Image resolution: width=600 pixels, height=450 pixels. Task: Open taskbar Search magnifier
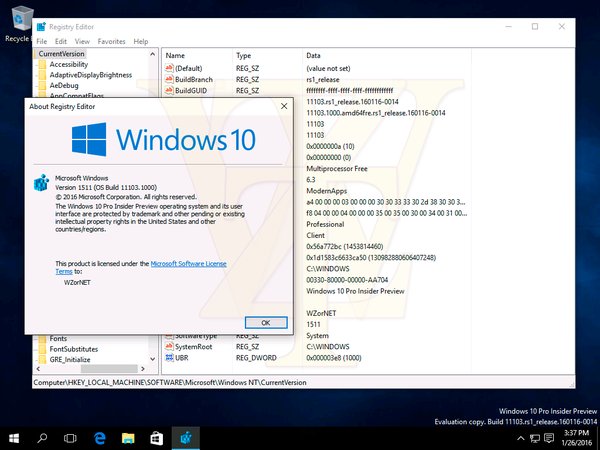(x=43, y=438)
